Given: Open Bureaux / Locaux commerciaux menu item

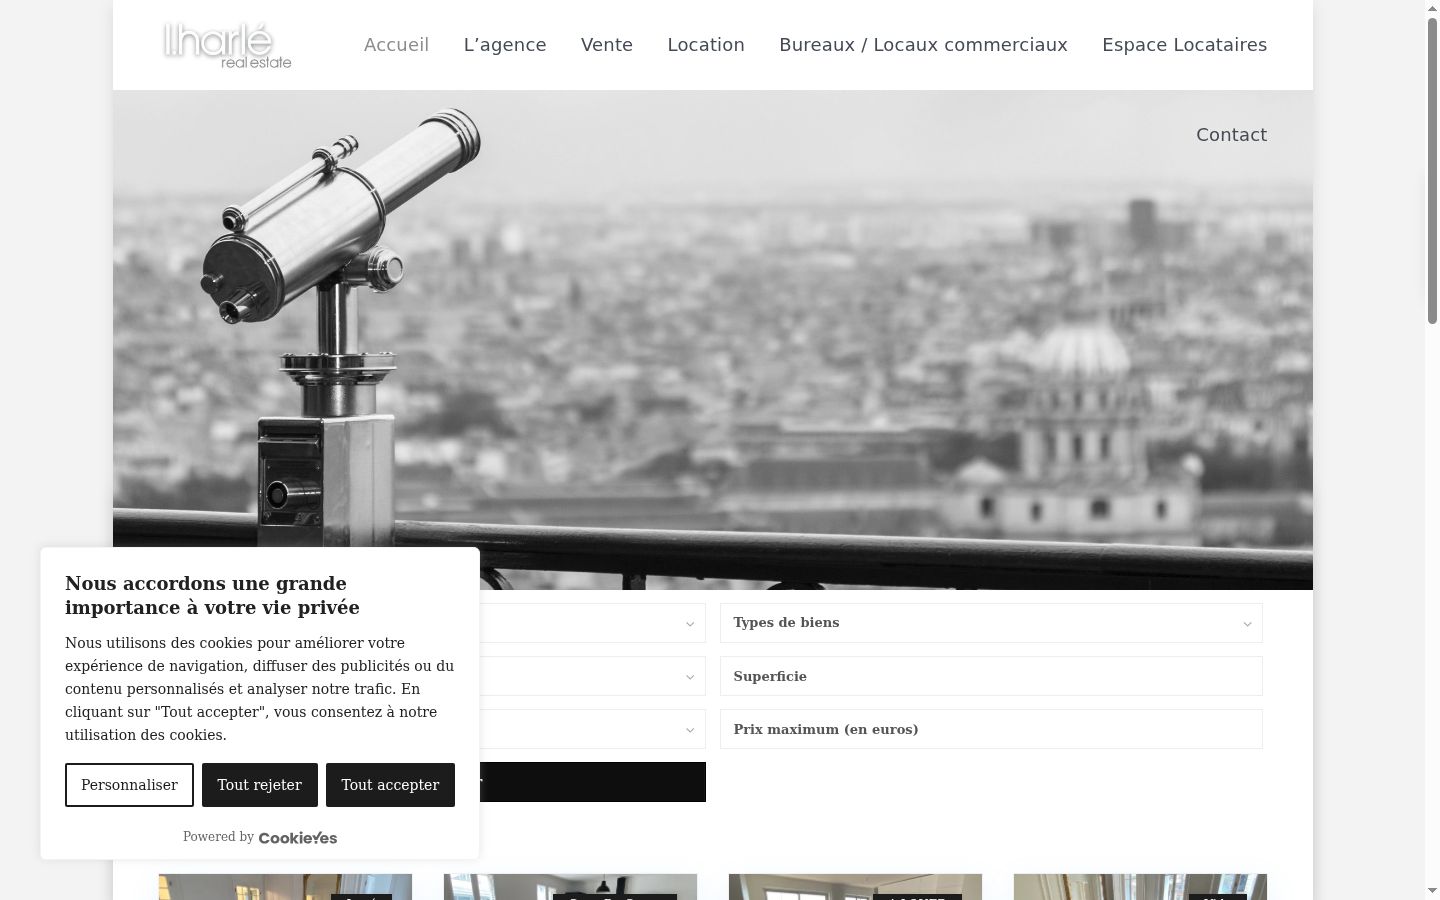Looking at the screenshot, I should [x=923, y=45].
